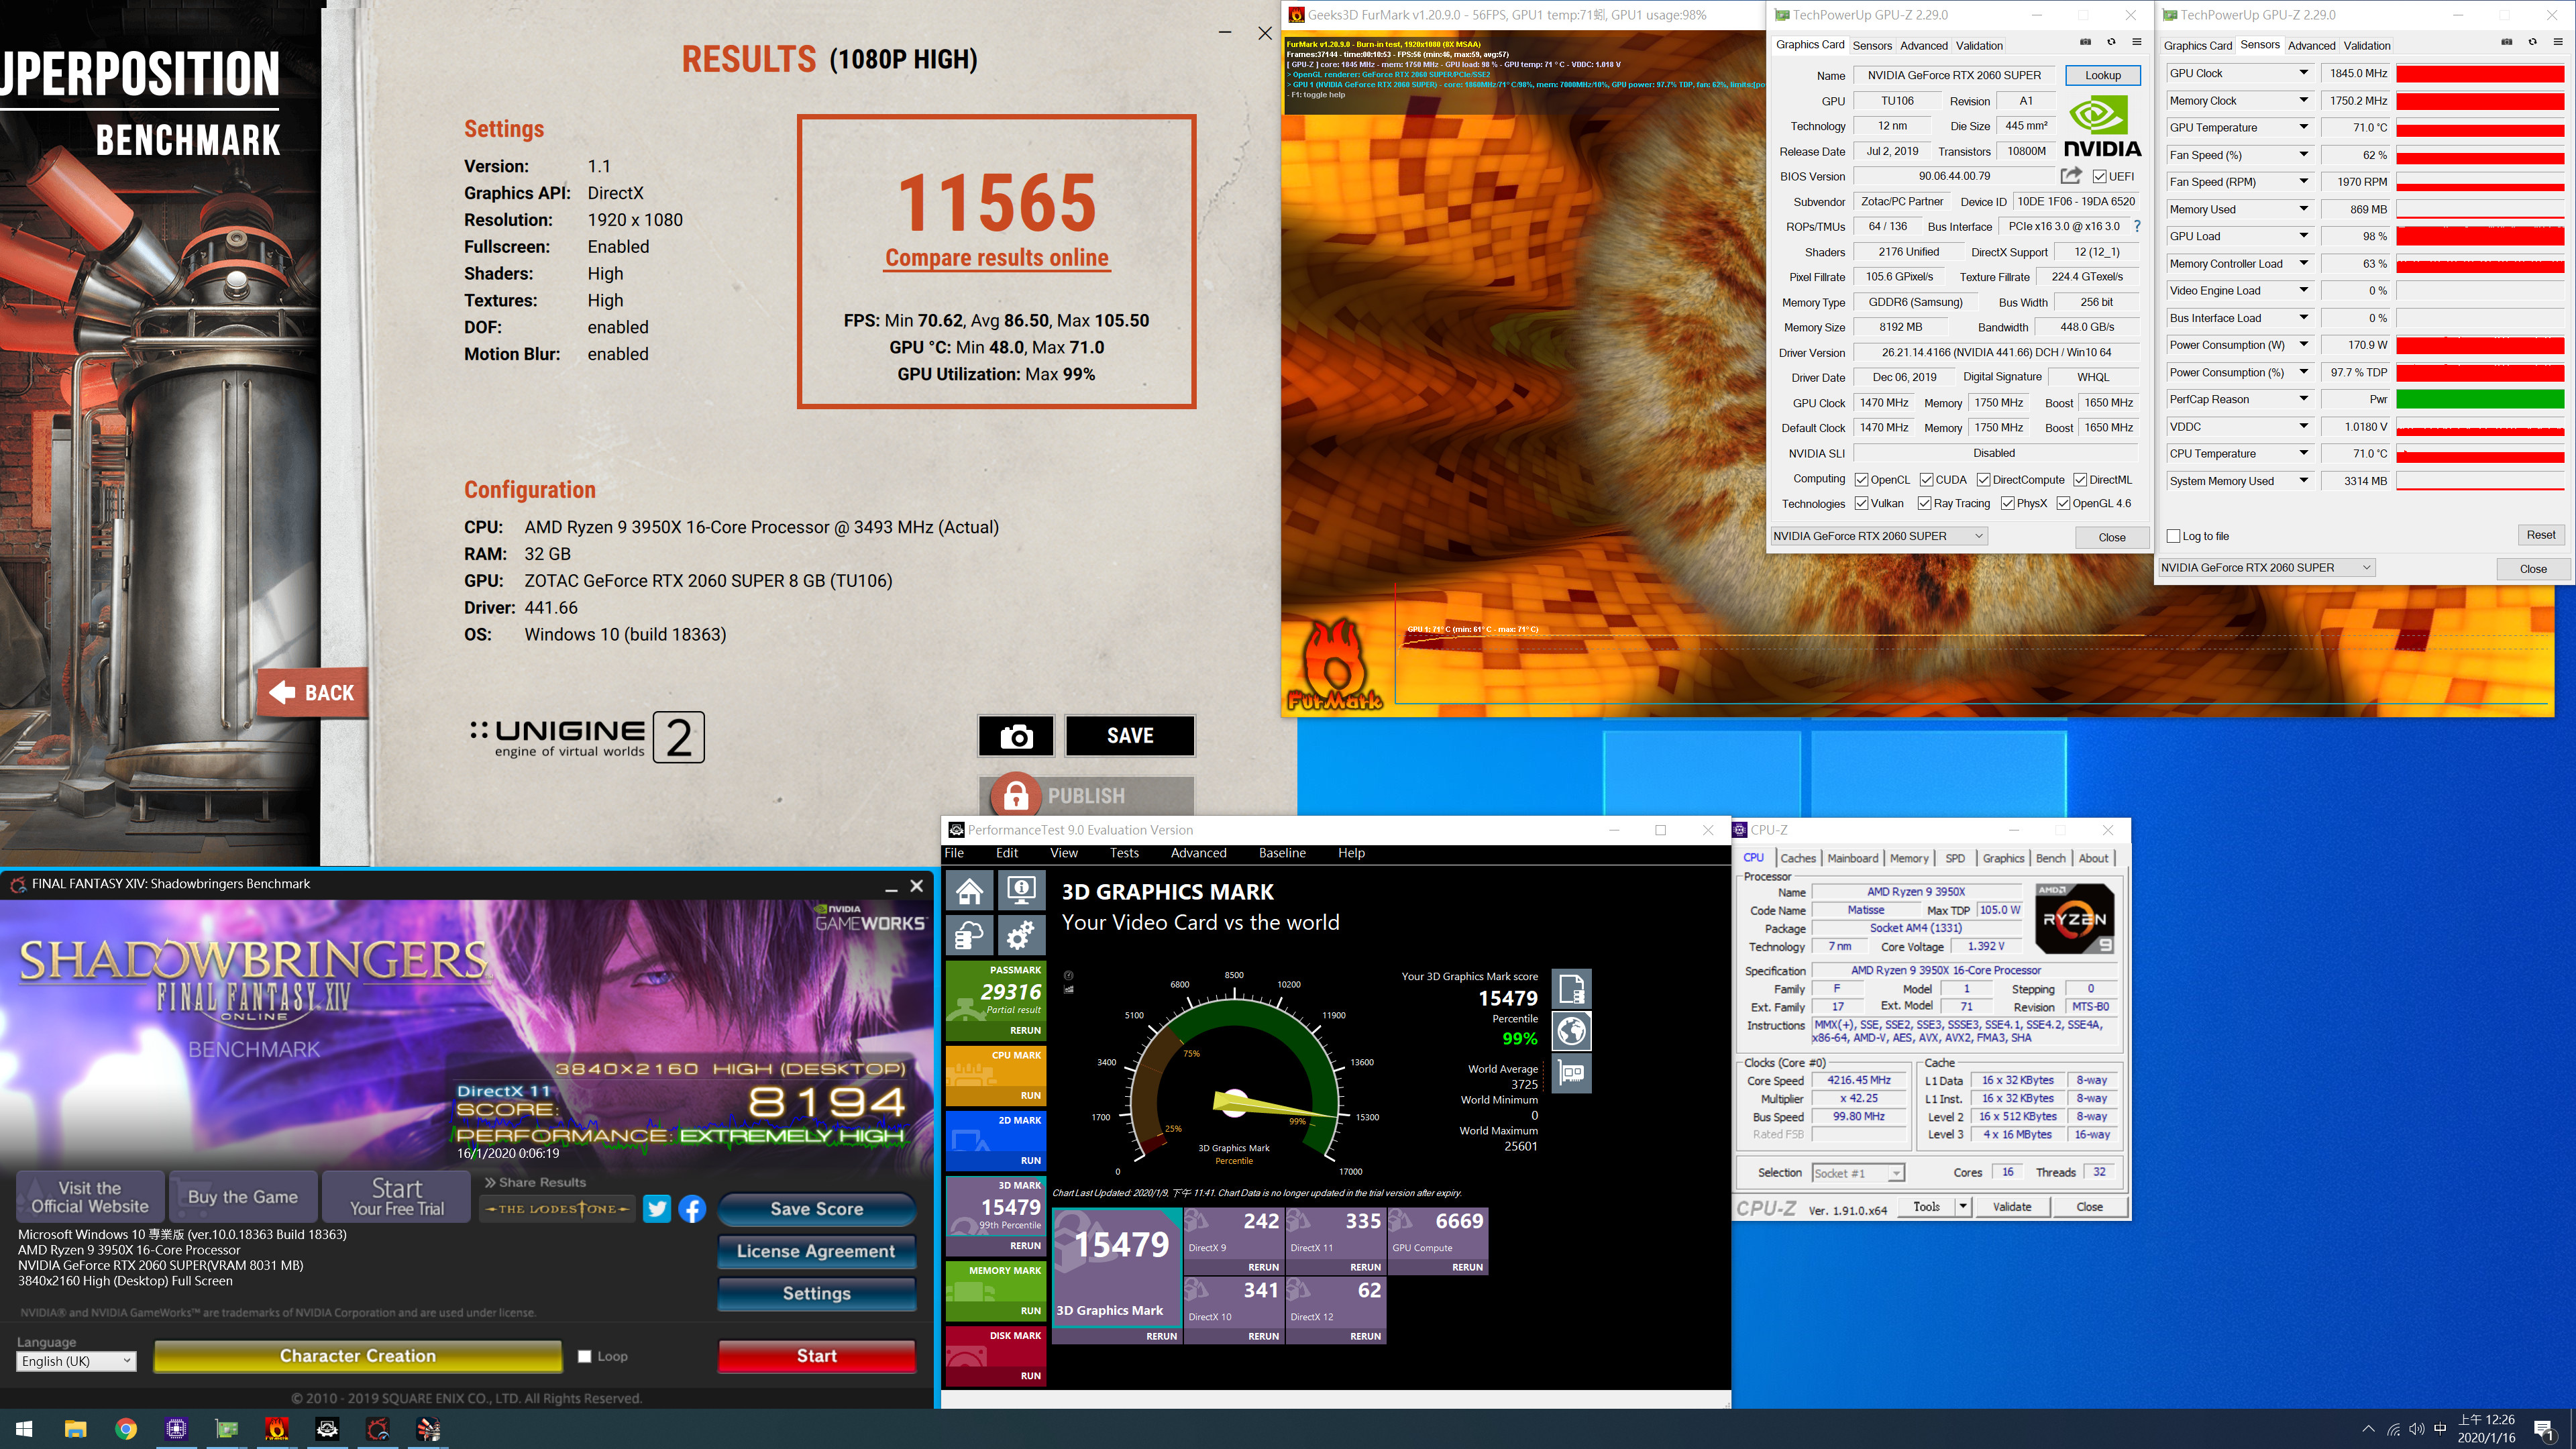Click refresh icon in GPU-Z Graphics Card window
The image size is (2576, 1449).
(x=2111, y=42)
